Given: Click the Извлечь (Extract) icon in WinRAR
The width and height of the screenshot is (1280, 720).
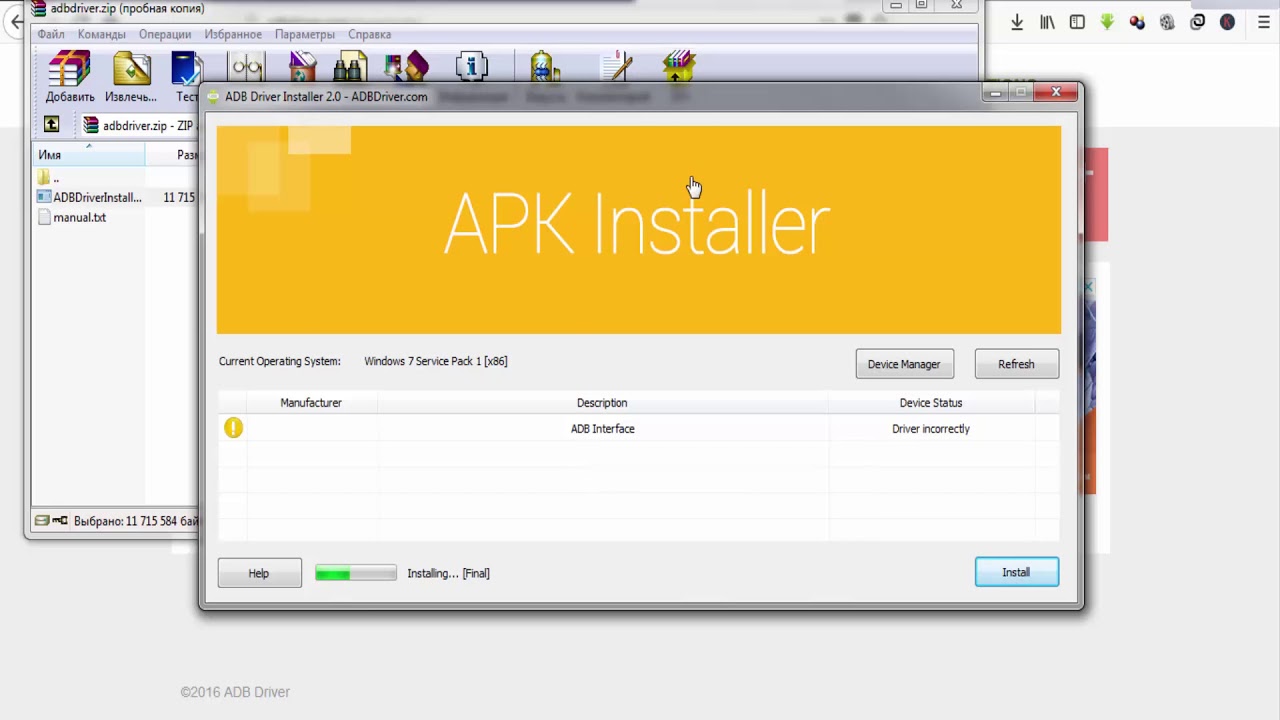Looking at the screenshot, I should 131,70.
